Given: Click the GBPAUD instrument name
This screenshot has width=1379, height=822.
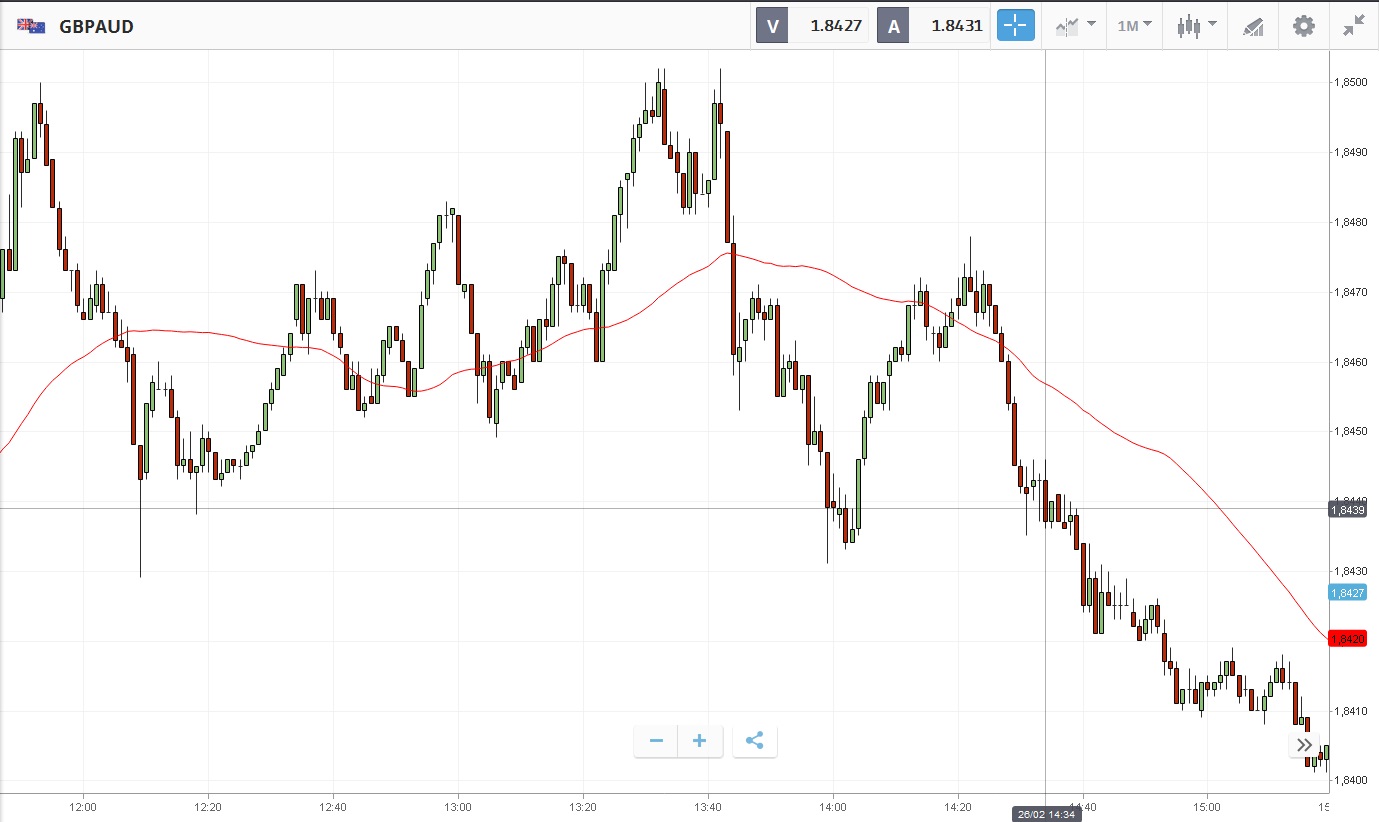Looking at the screenshot, I should pos(96,26).
